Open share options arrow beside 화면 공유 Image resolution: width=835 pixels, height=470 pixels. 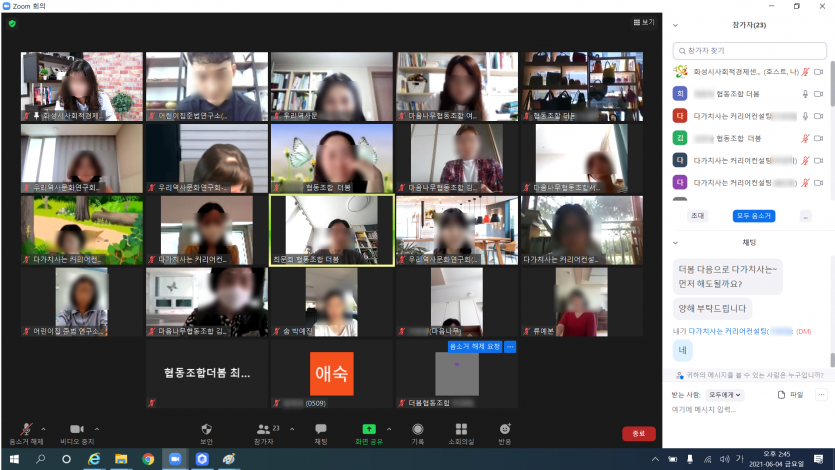389,429
